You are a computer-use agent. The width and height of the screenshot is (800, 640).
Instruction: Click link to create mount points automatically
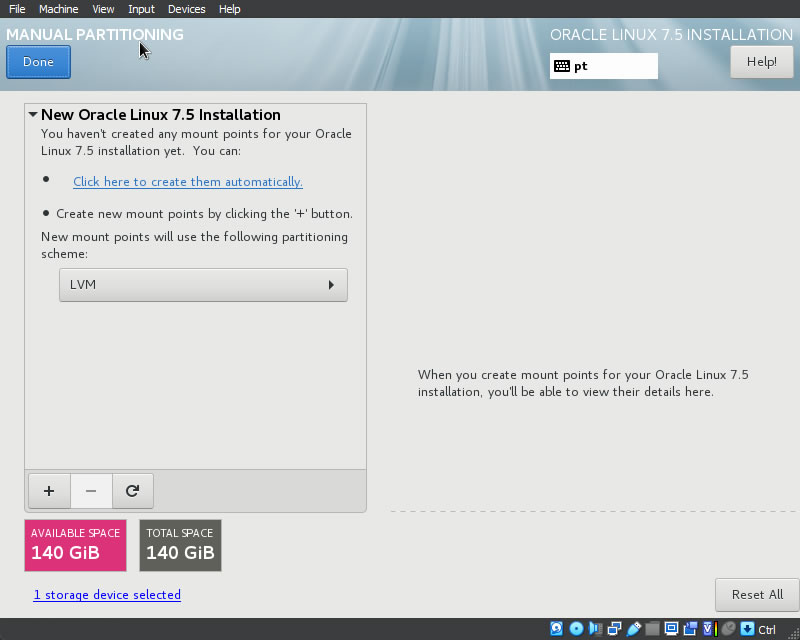pos(188,182)
